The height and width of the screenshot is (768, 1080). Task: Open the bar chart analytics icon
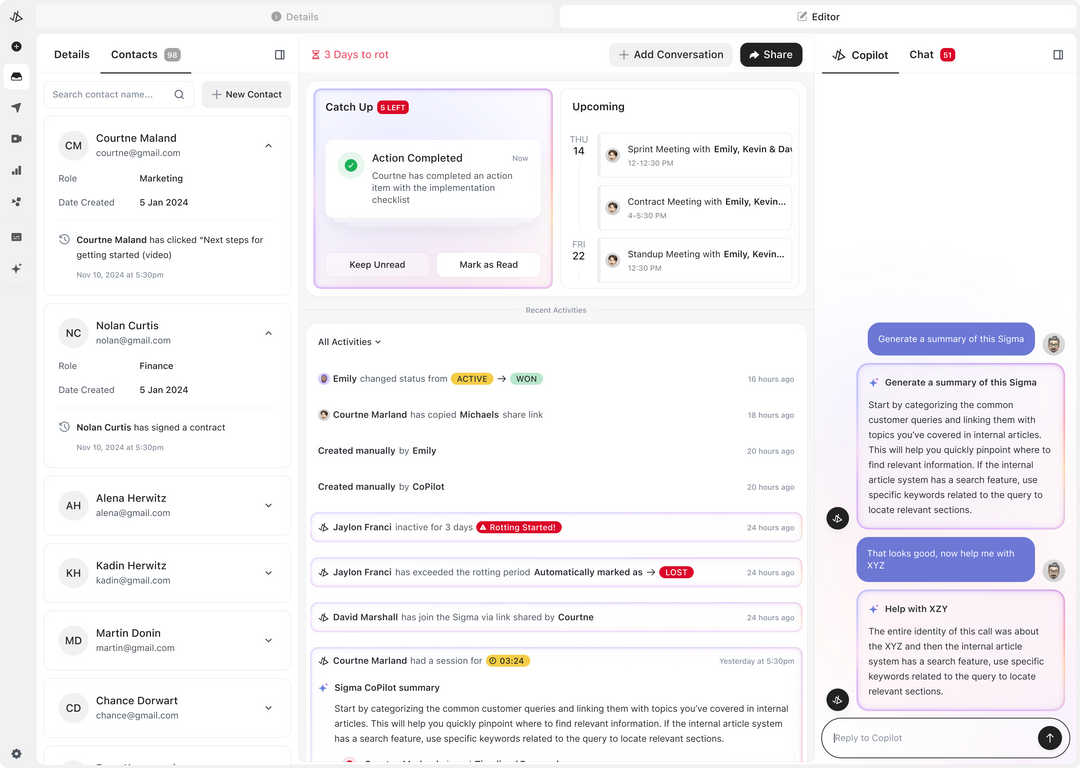(16, 170)
